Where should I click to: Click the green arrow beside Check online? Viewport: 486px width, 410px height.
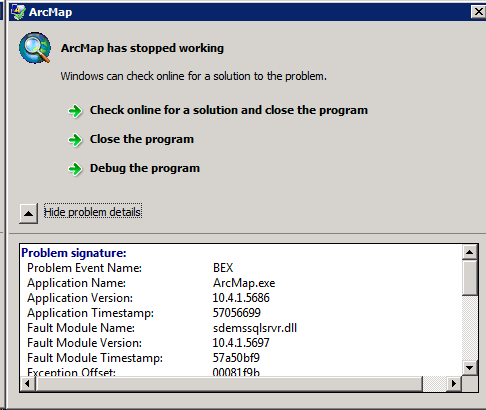pos(75,111)
